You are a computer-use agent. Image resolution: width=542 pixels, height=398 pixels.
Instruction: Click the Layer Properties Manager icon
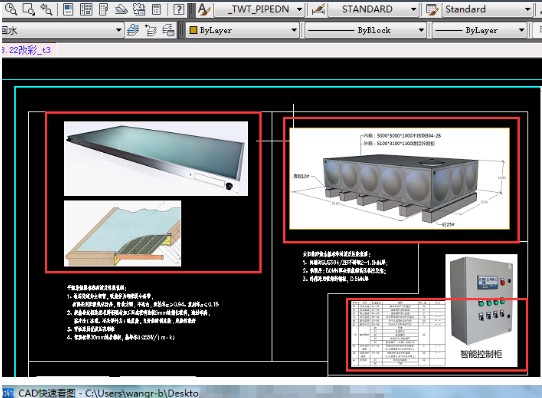133,30
